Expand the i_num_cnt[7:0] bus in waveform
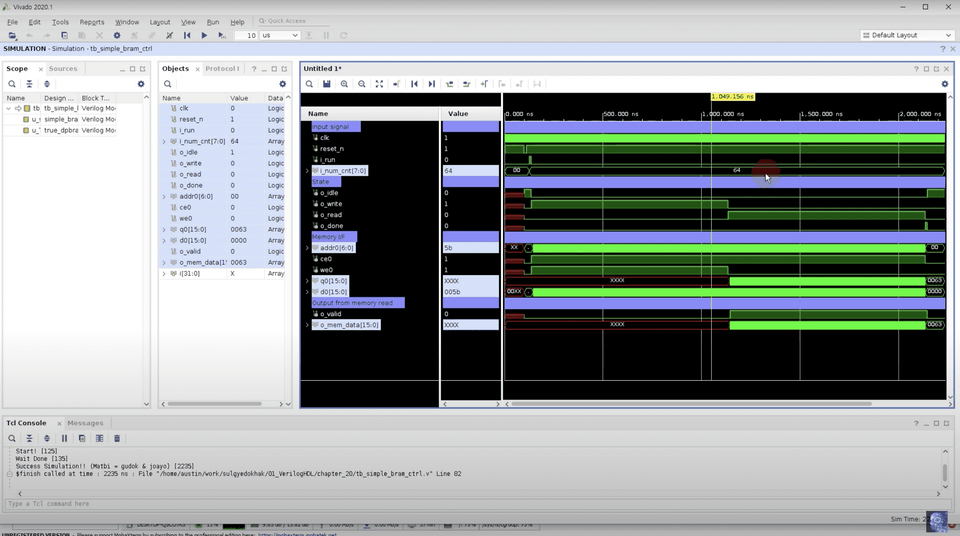Viewport: 960px width, 536px height. tap(308, 171)
